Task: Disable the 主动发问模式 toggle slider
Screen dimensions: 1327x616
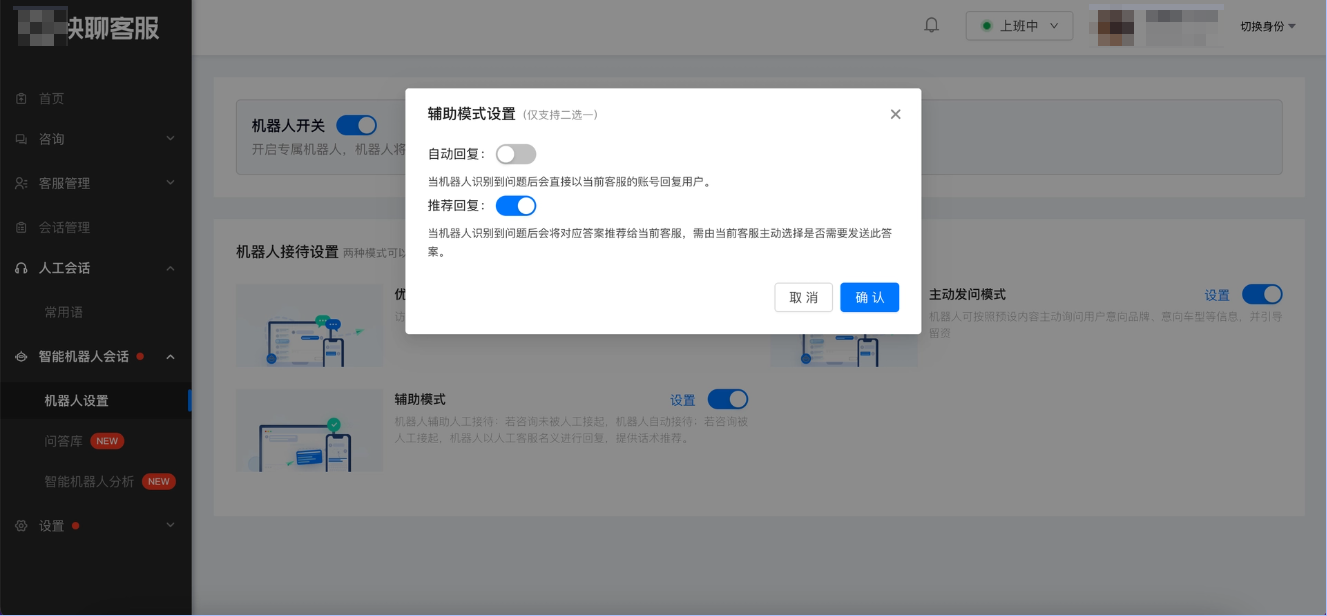Action: [1262, 294]
